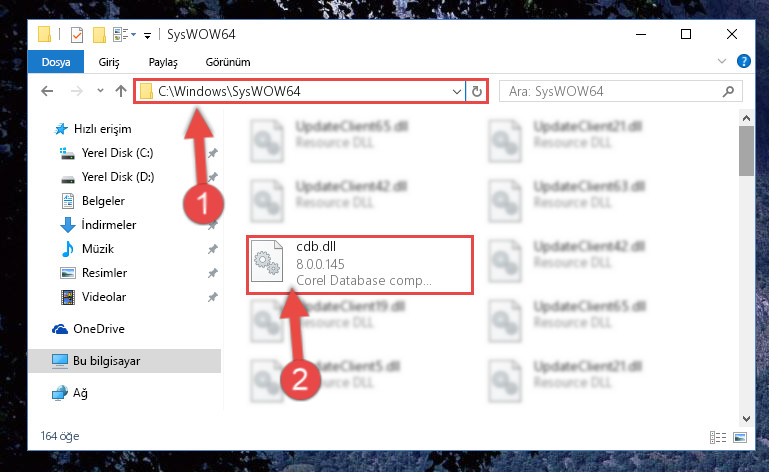Refresh the SysWOW64 folder view
This screenshot has height=472, width=769.
click(476, 92)
